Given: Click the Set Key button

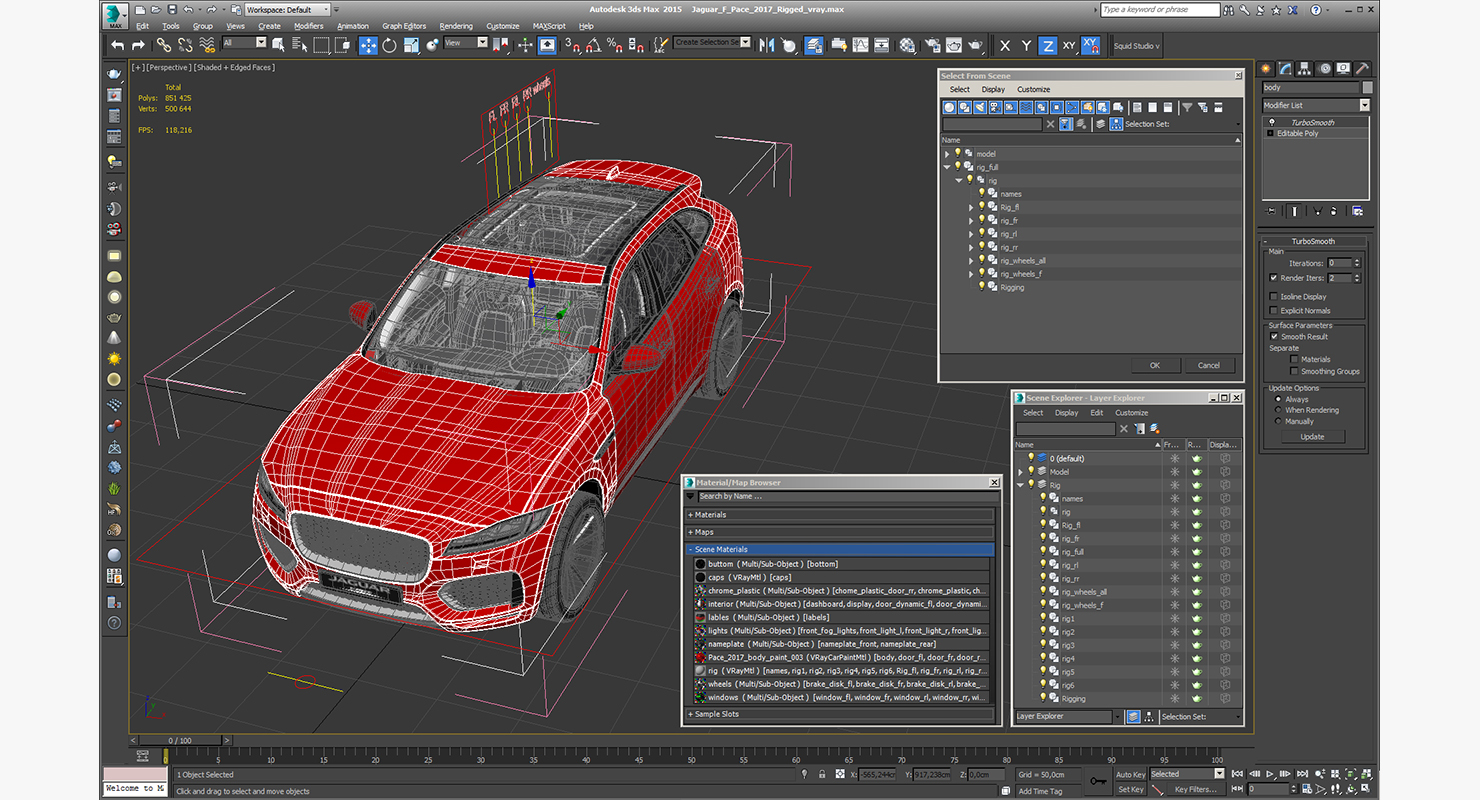Looking at the screenshot, I should tap(1130, 789).
